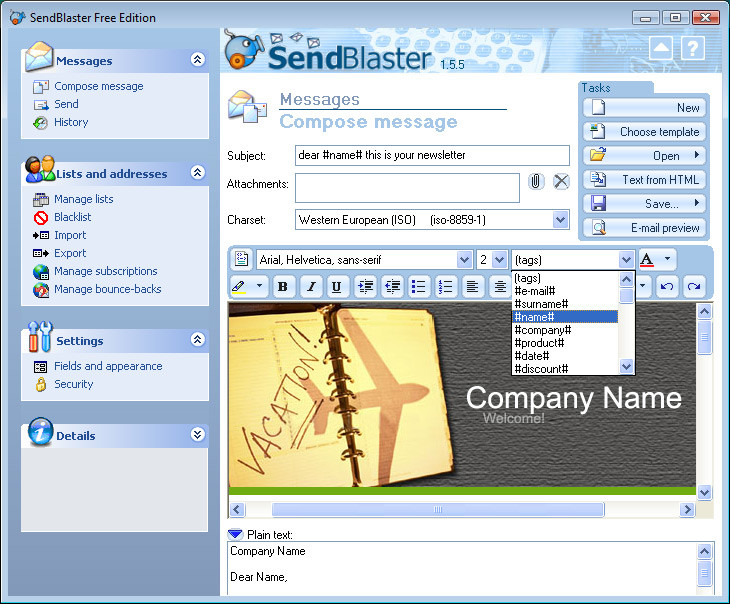
Task: Toggle underline formatting
Action: click(x=336, y=287)
